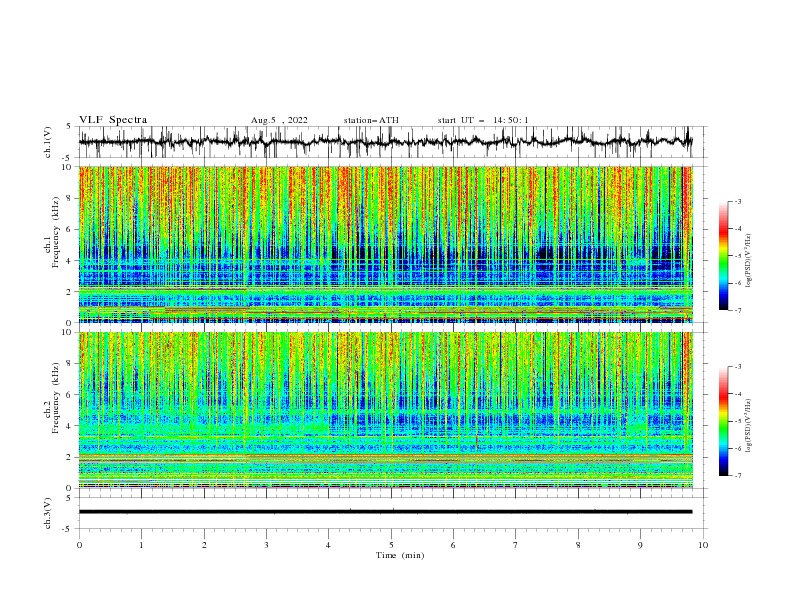The image size is (792, 612).
Task: Click the ch.1 spectrogram plot area
Action: (x=386, y=244)
